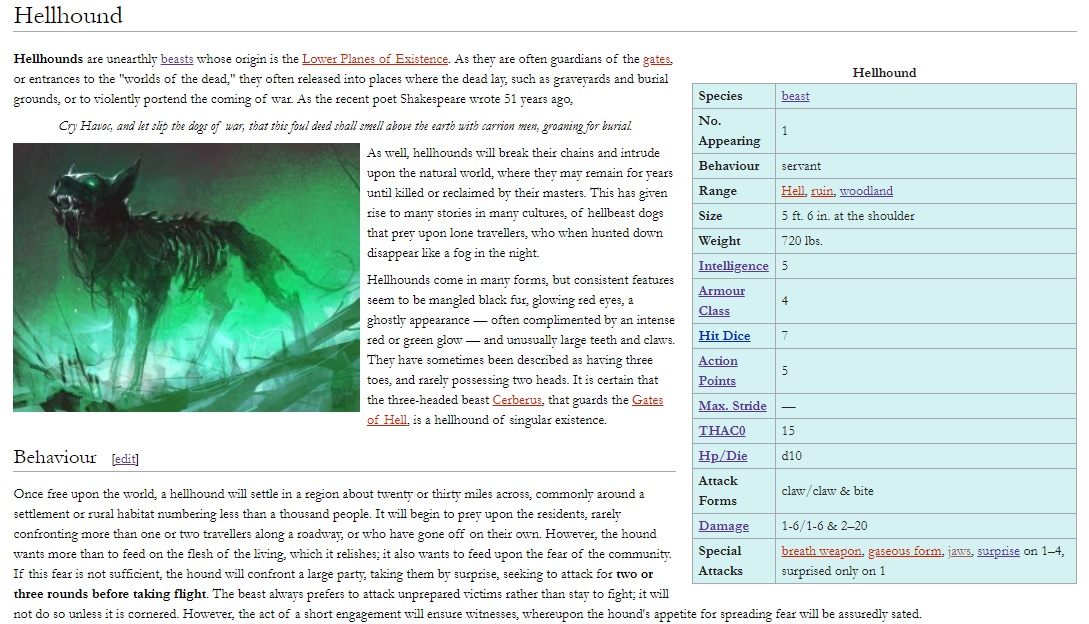
Task: Open the Cerberus link
Action: tap(517, 400)
